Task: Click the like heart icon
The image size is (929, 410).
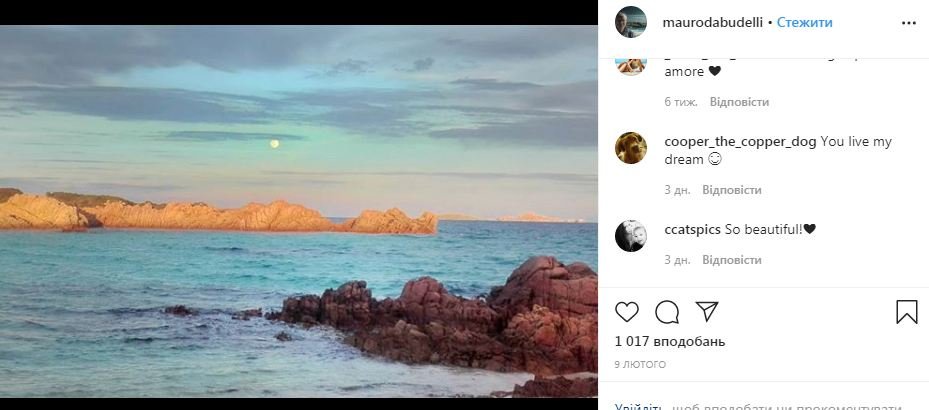Action: [x=627, y=312]
